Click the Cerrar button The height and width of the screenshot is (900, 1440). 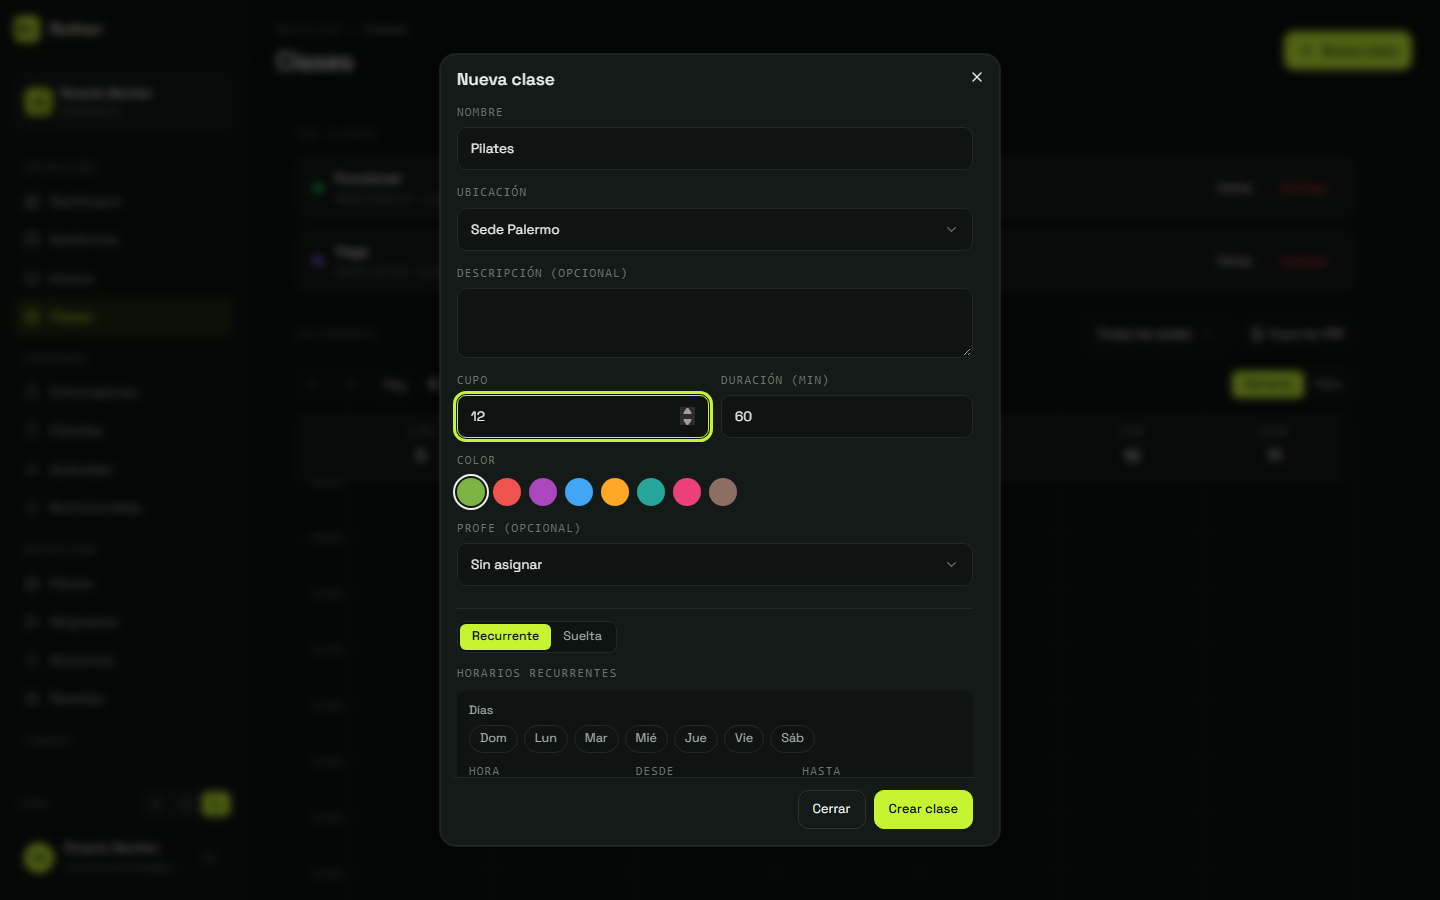pos(831,809)
